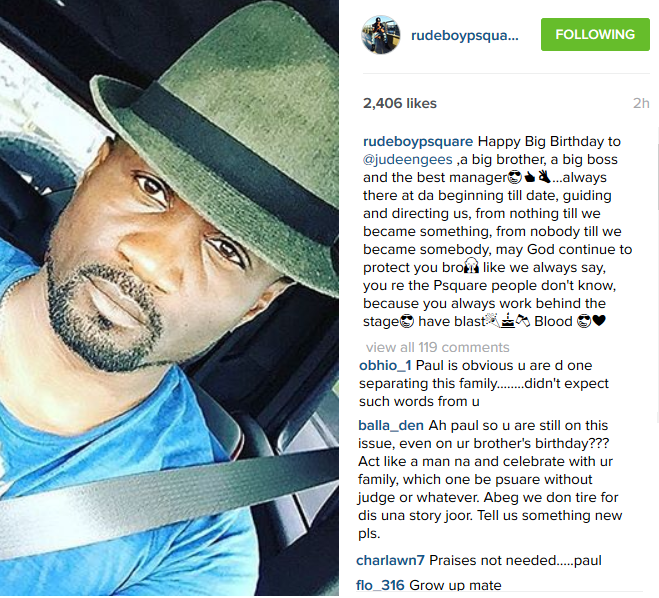Open the @judeengees mention
The image size is (659, 598).
(408, 159)
